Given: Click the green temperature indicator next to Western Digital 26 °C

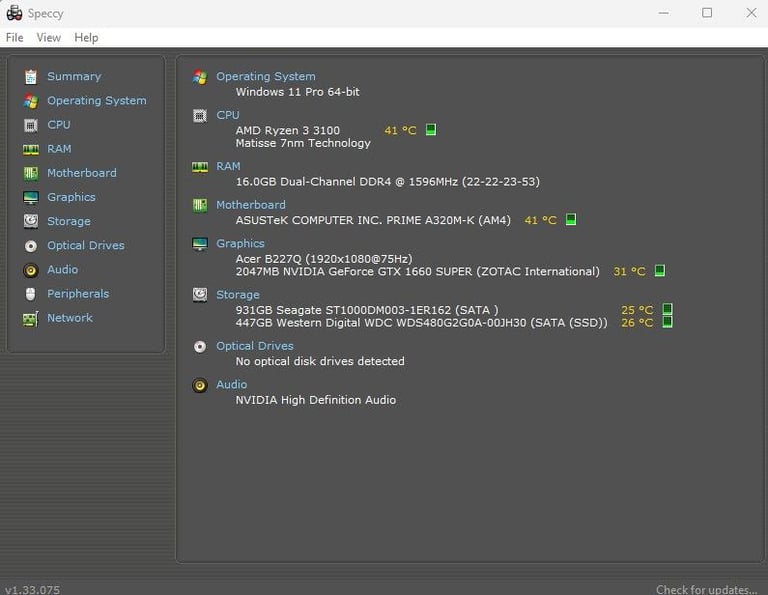Looking at the screenshot, I should pos(667,322).
